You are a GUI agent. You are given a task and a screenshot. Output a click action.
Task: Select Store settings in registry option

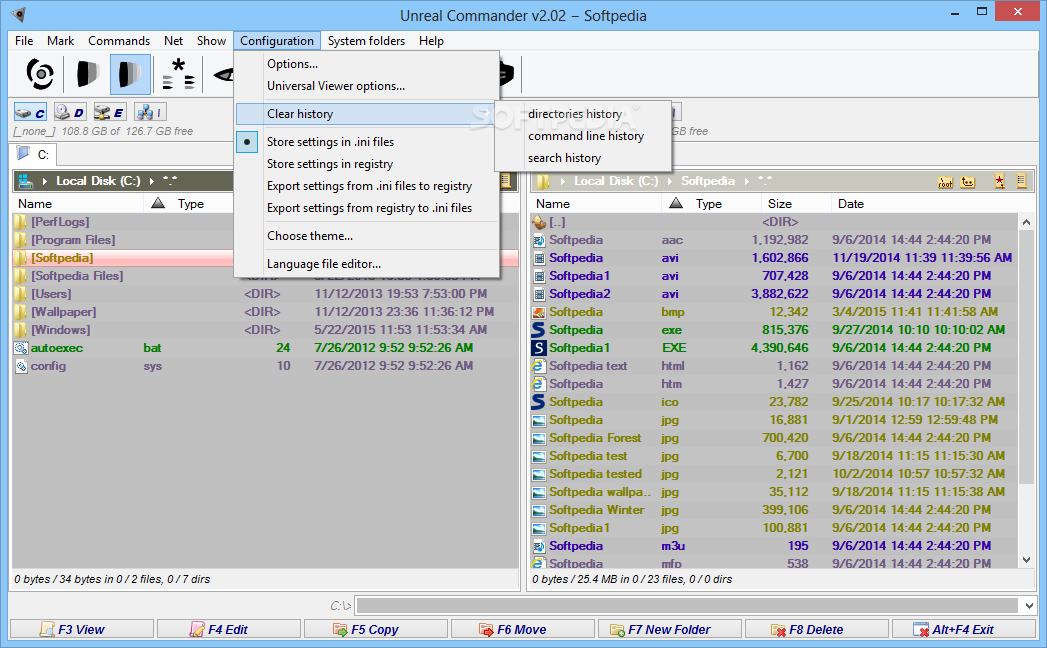pyautogui.click(x=367, y=164)
